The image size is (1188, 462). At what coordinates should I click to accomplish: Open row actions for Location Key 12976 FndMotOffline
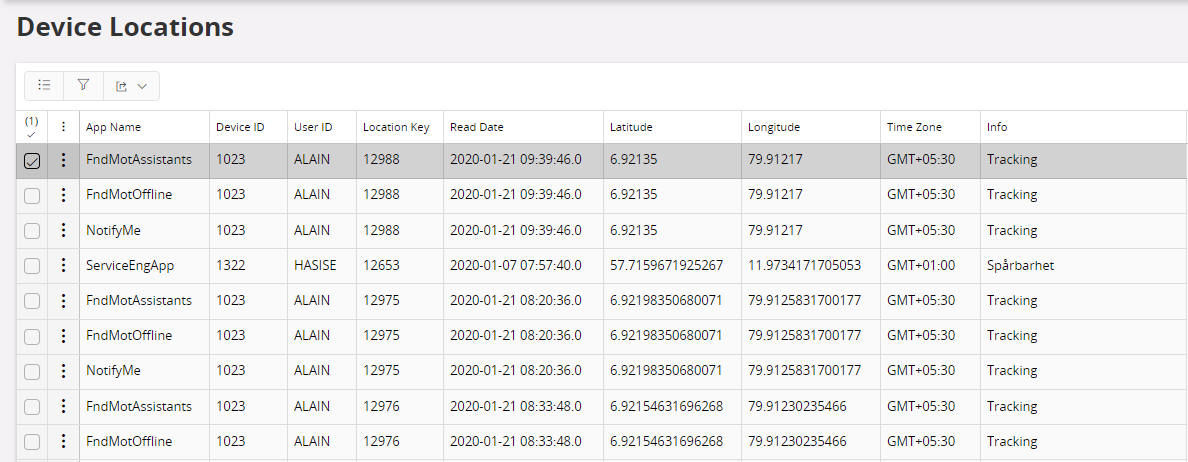tap(64, 441)
